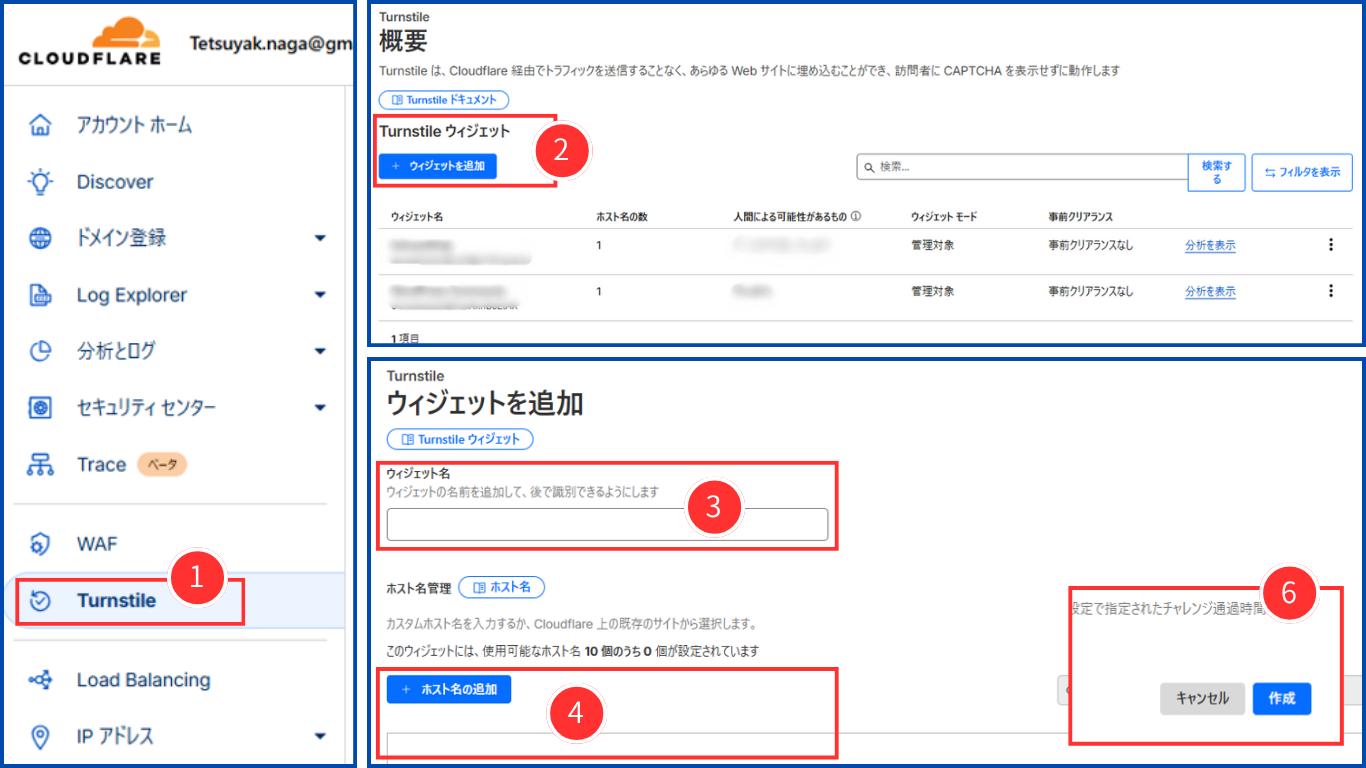Click the magnifier icon in the 検索 box
This screenshot has width=1366, height=768.
coord(868,165)
